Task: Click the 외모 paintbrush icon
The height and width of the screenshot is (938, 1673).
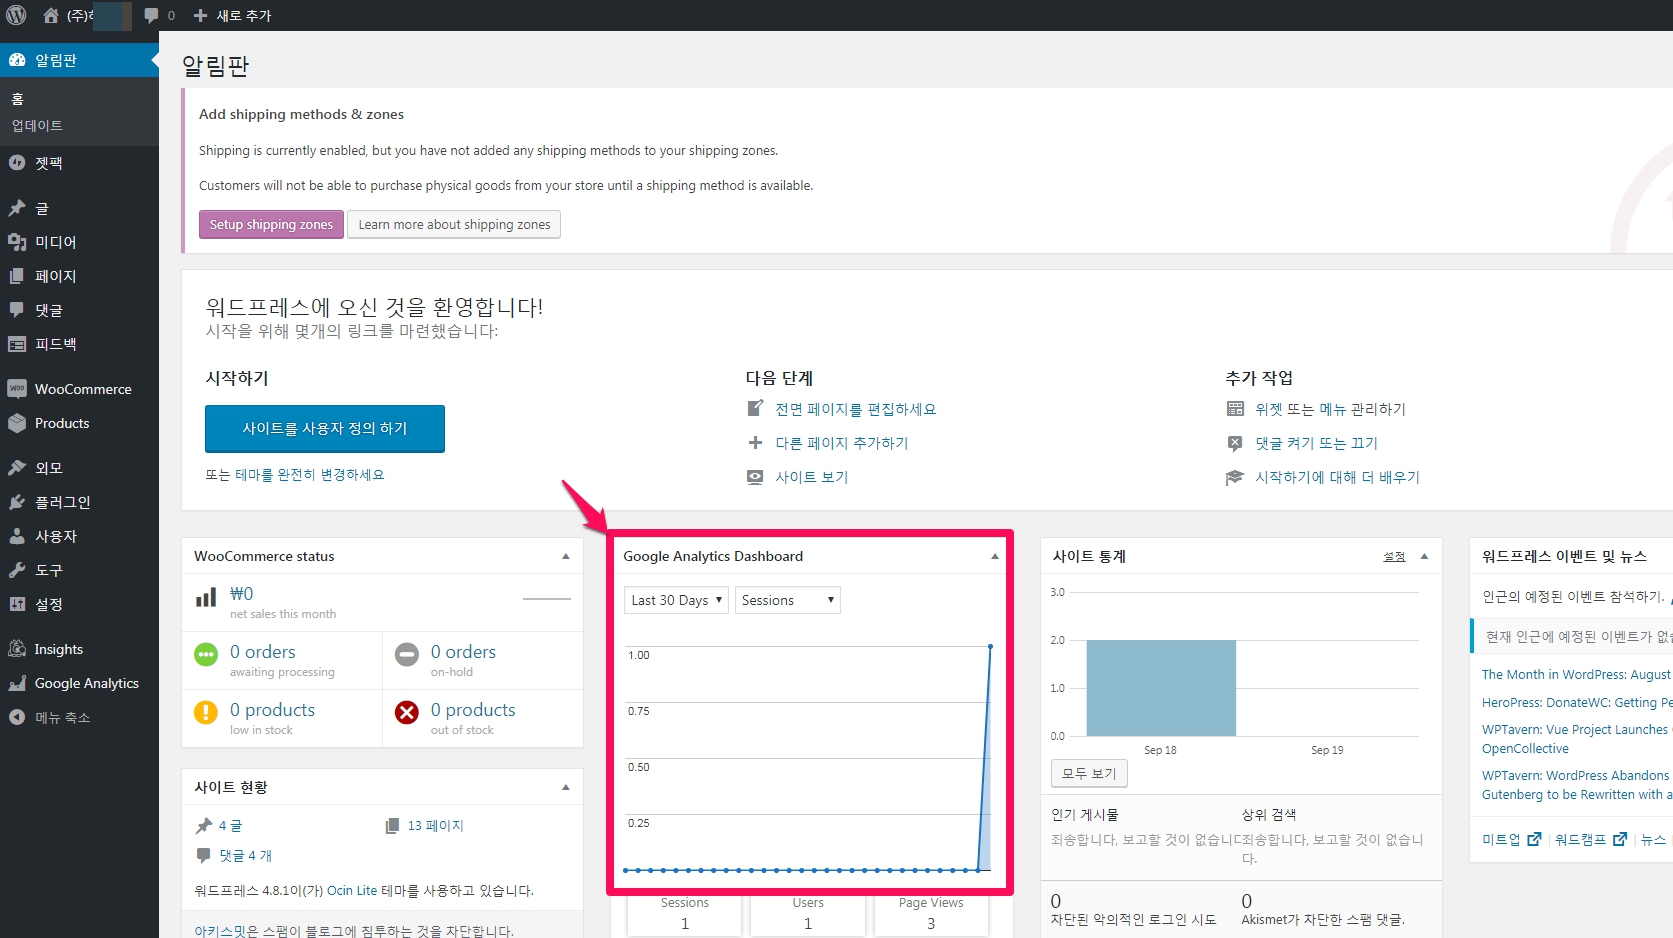Action: point(17,467)
